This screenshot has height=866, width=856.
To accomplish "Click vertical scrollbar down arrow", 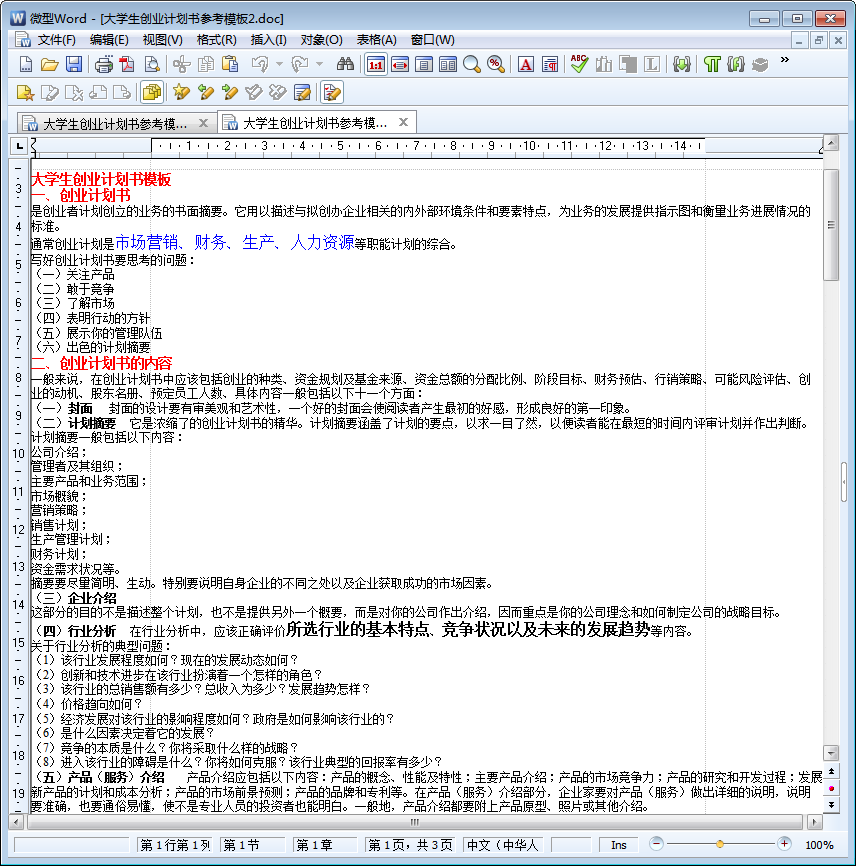I will 831,752.
